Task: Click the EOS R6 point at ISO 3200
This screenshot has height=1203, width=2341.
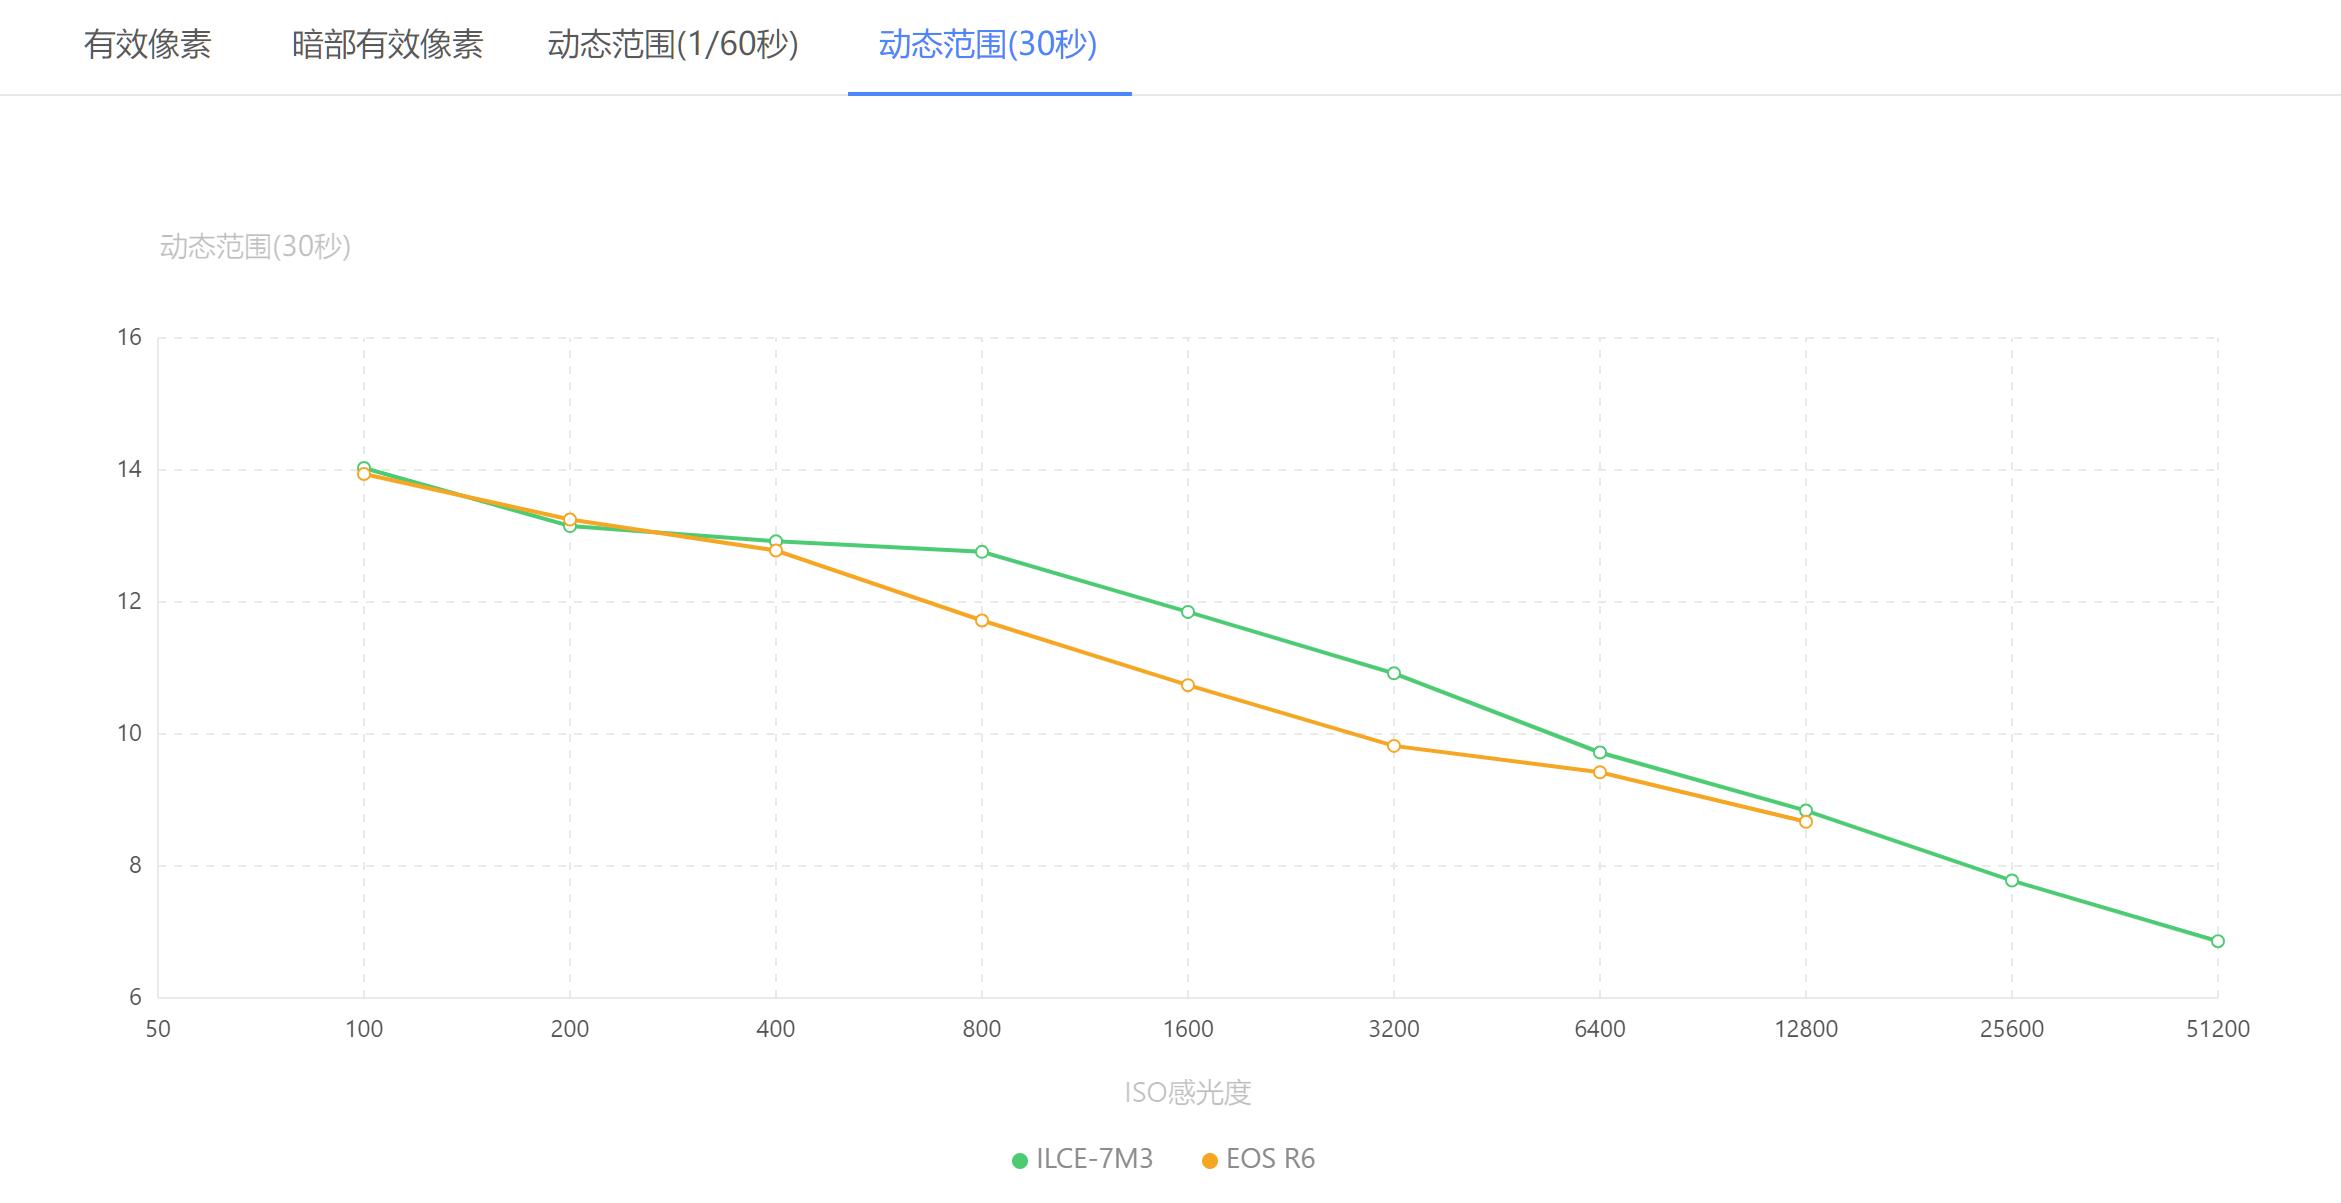Action: tap(1394, 746)
